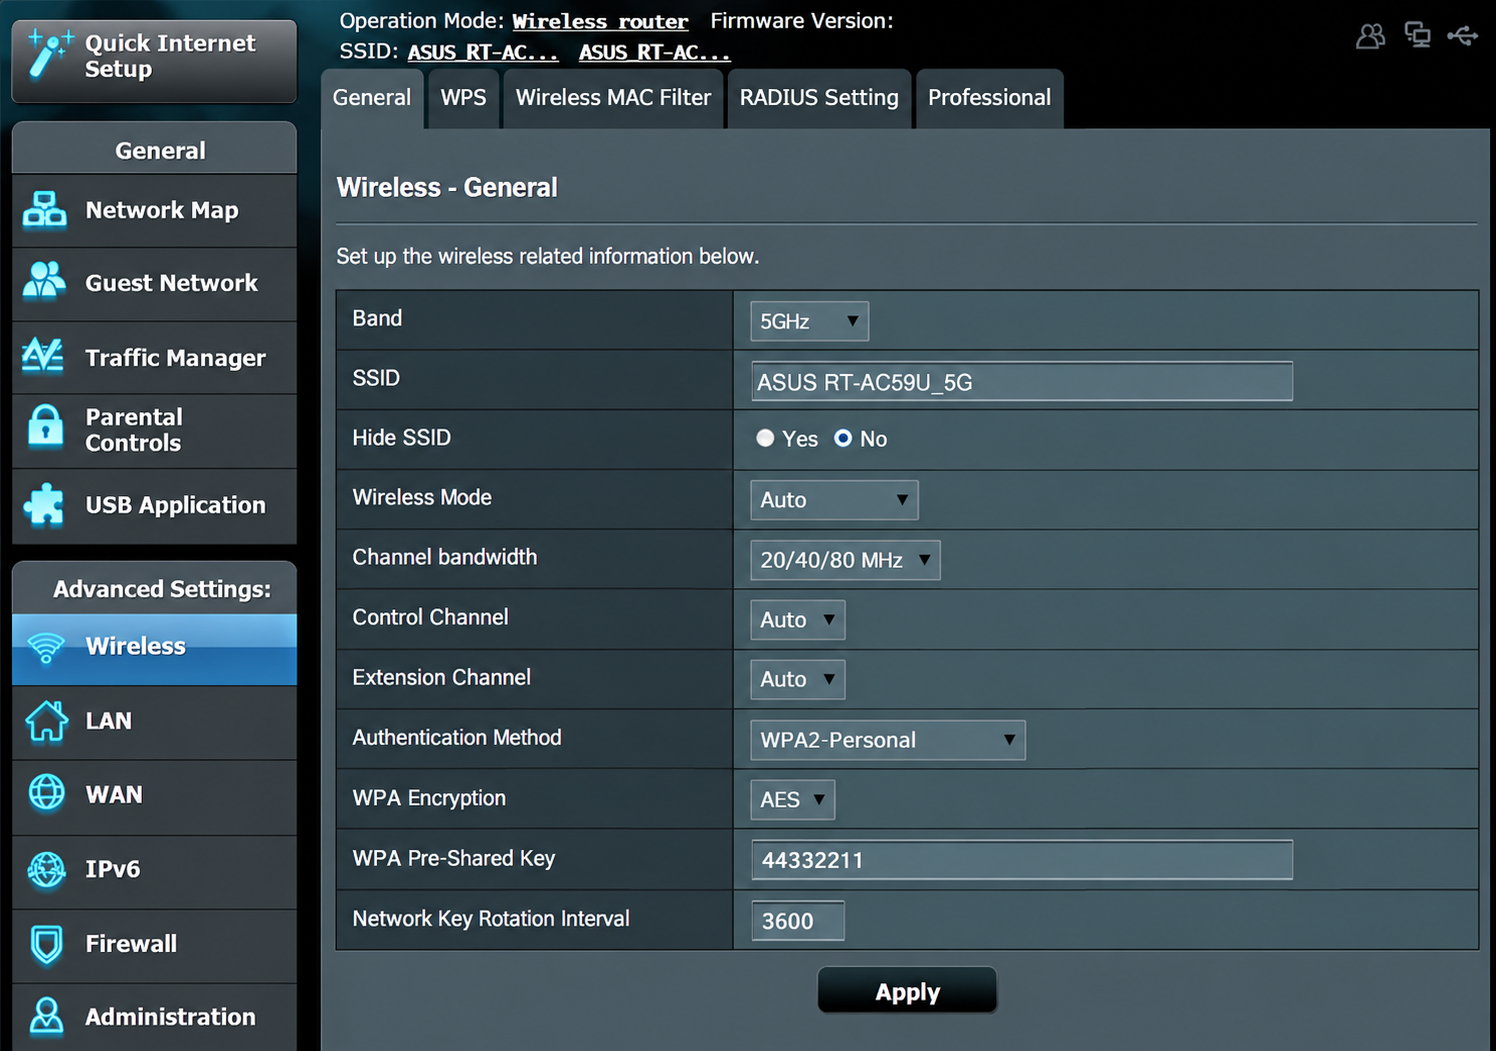The width and height of the screenshot is (1496, 1051).
Task: Open the Control Channel dropdown
Action: [x=797, y=620]
